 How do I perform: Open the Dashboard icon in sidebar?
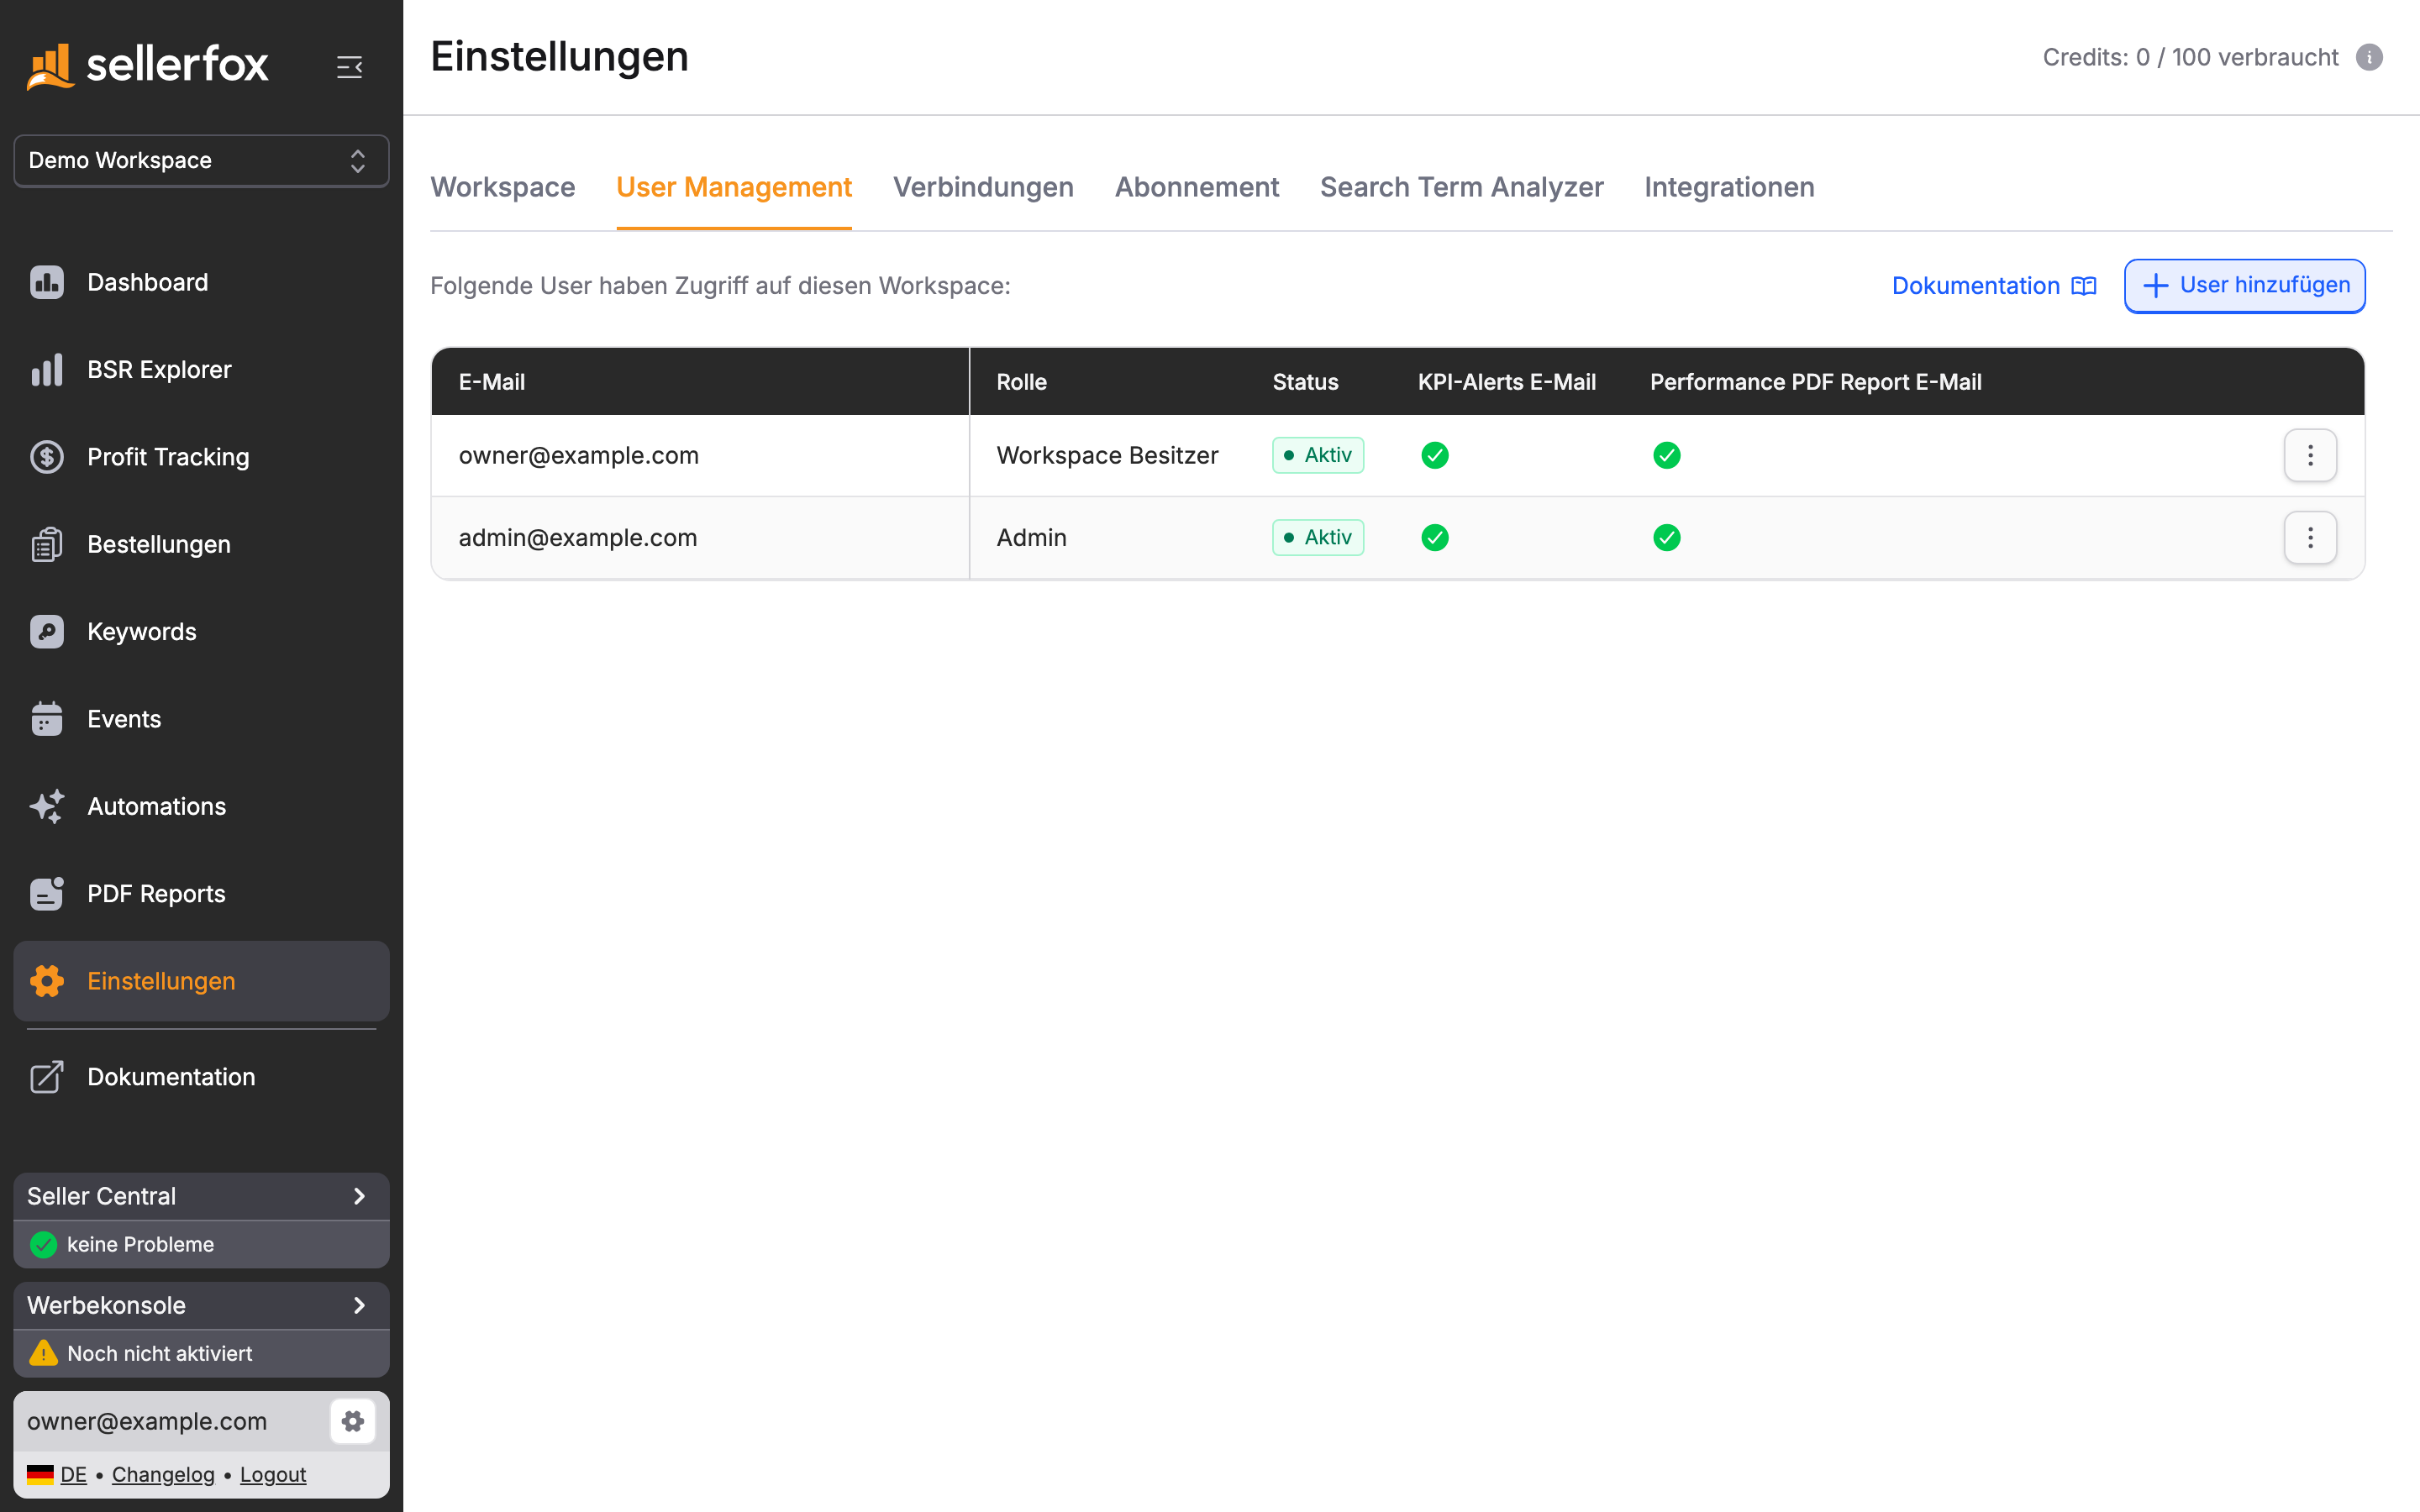(x=47, y=282)
